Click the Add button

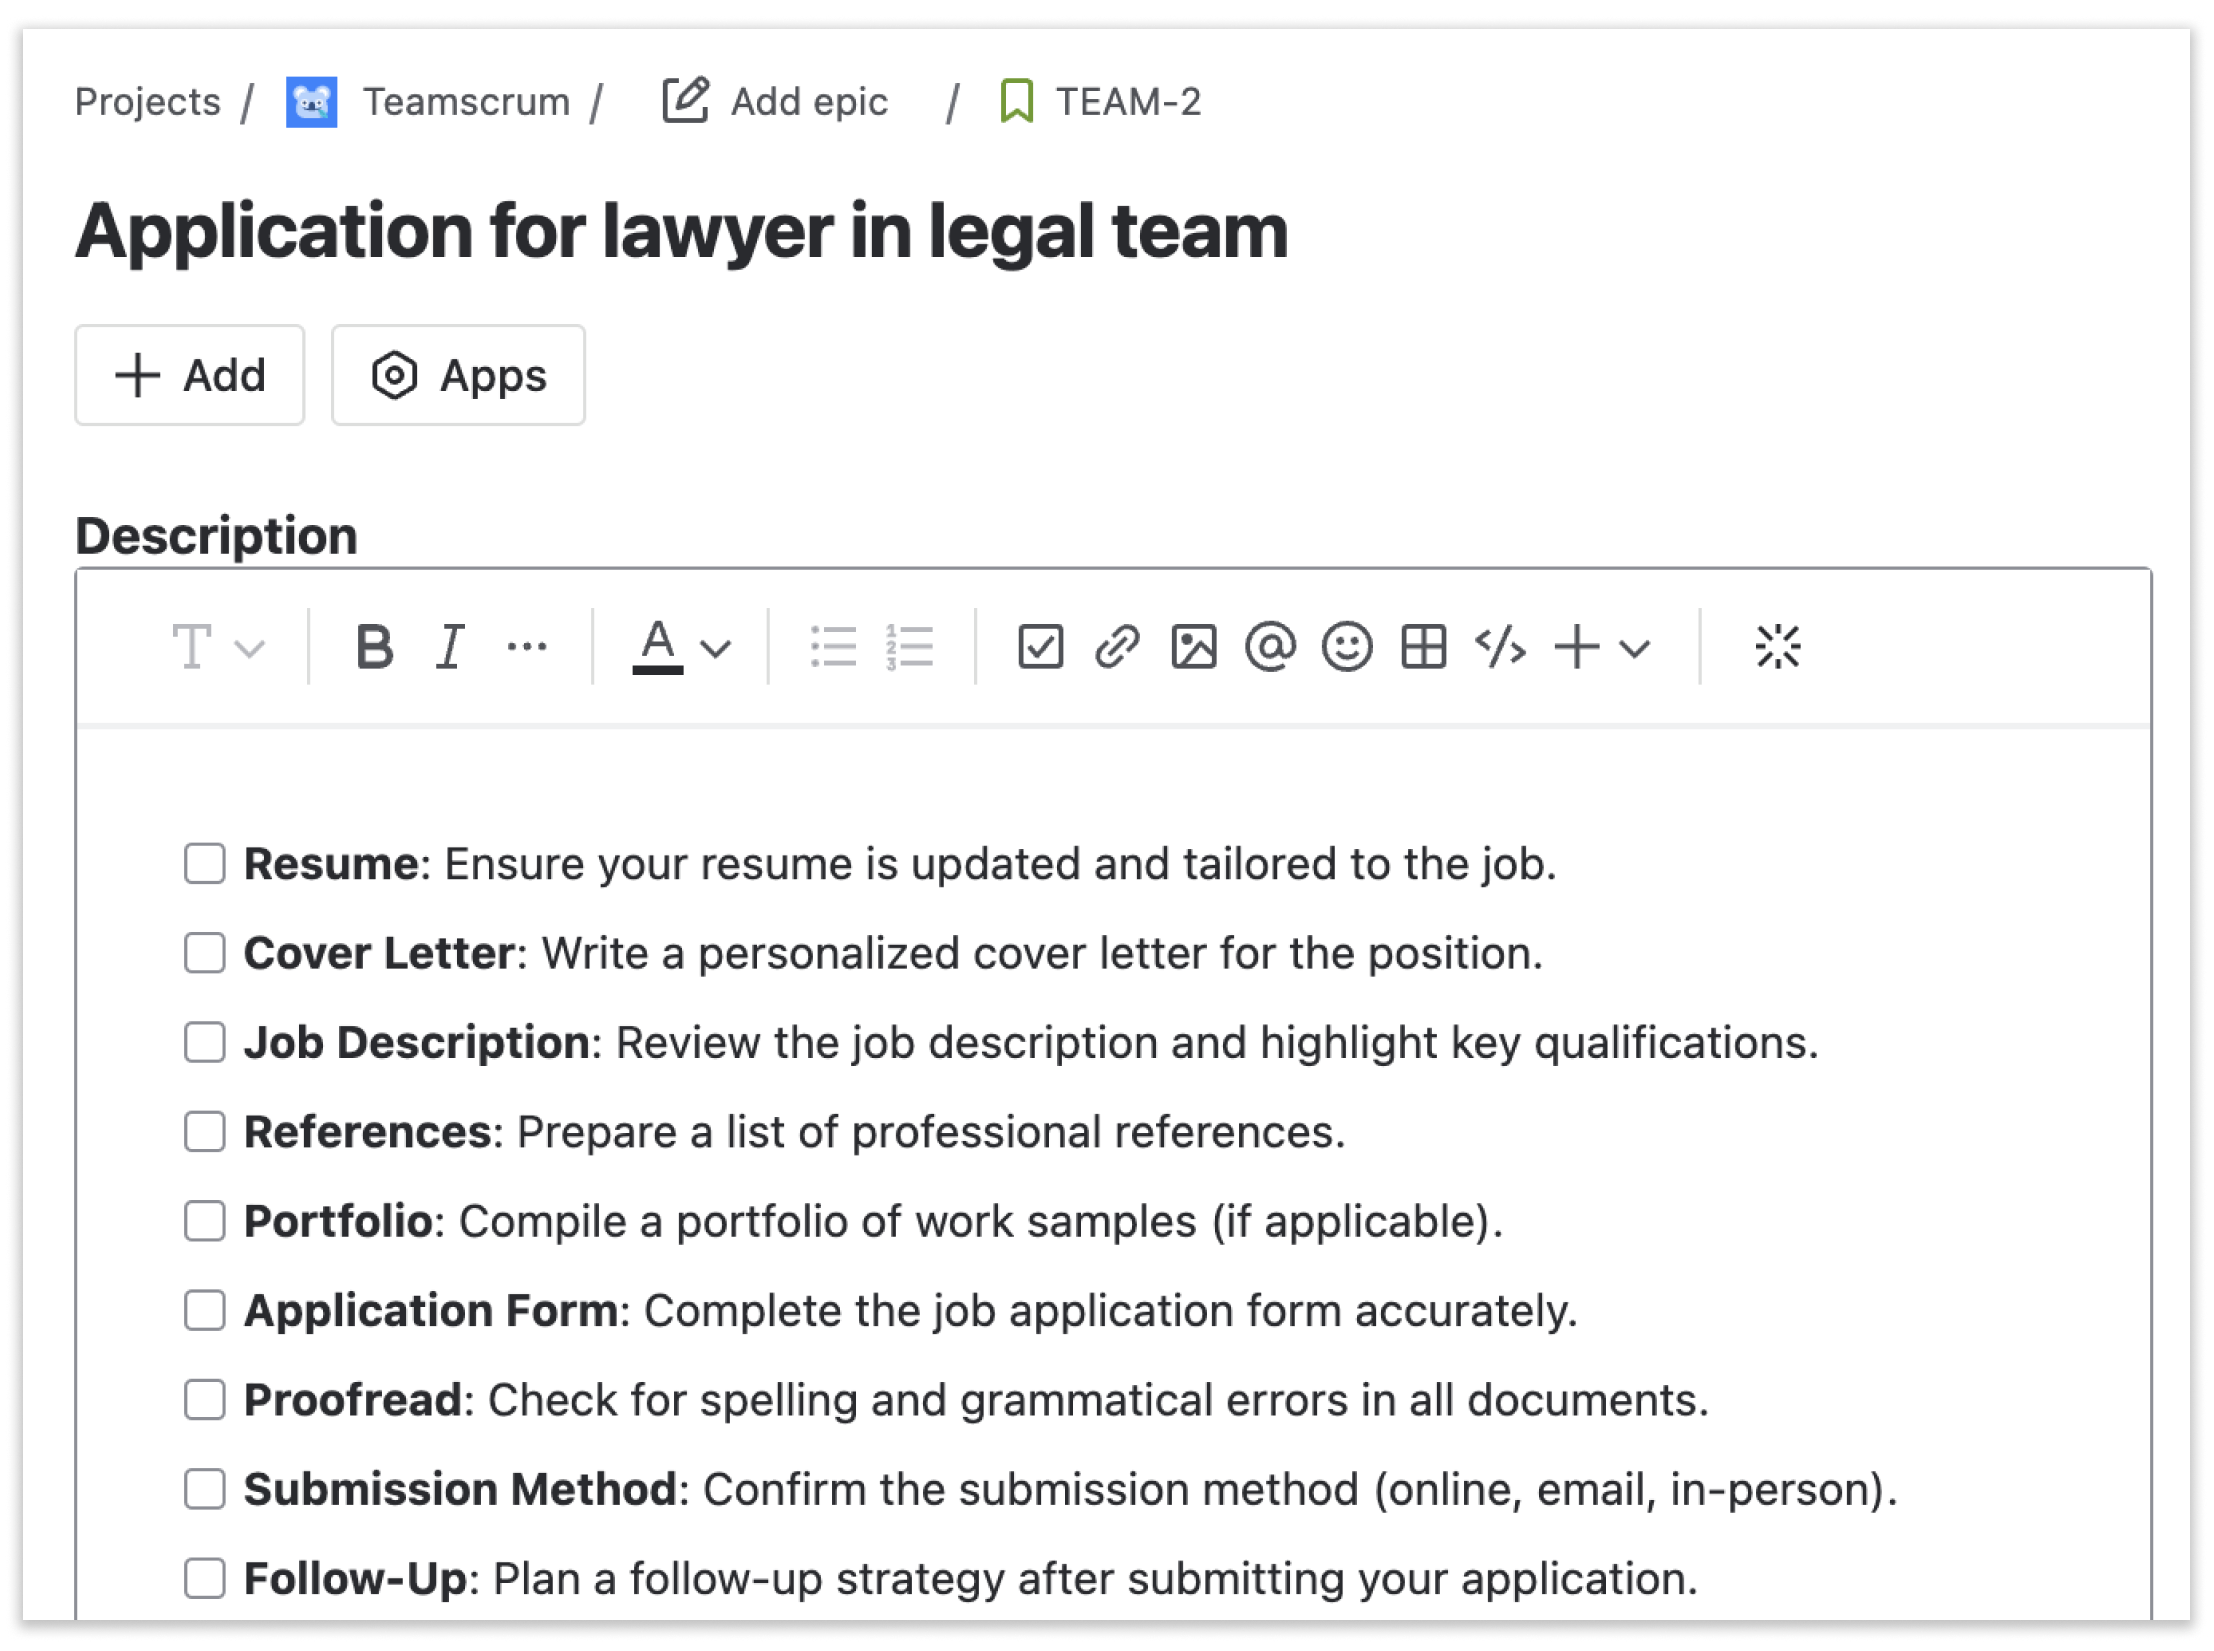tap(191, 373)
